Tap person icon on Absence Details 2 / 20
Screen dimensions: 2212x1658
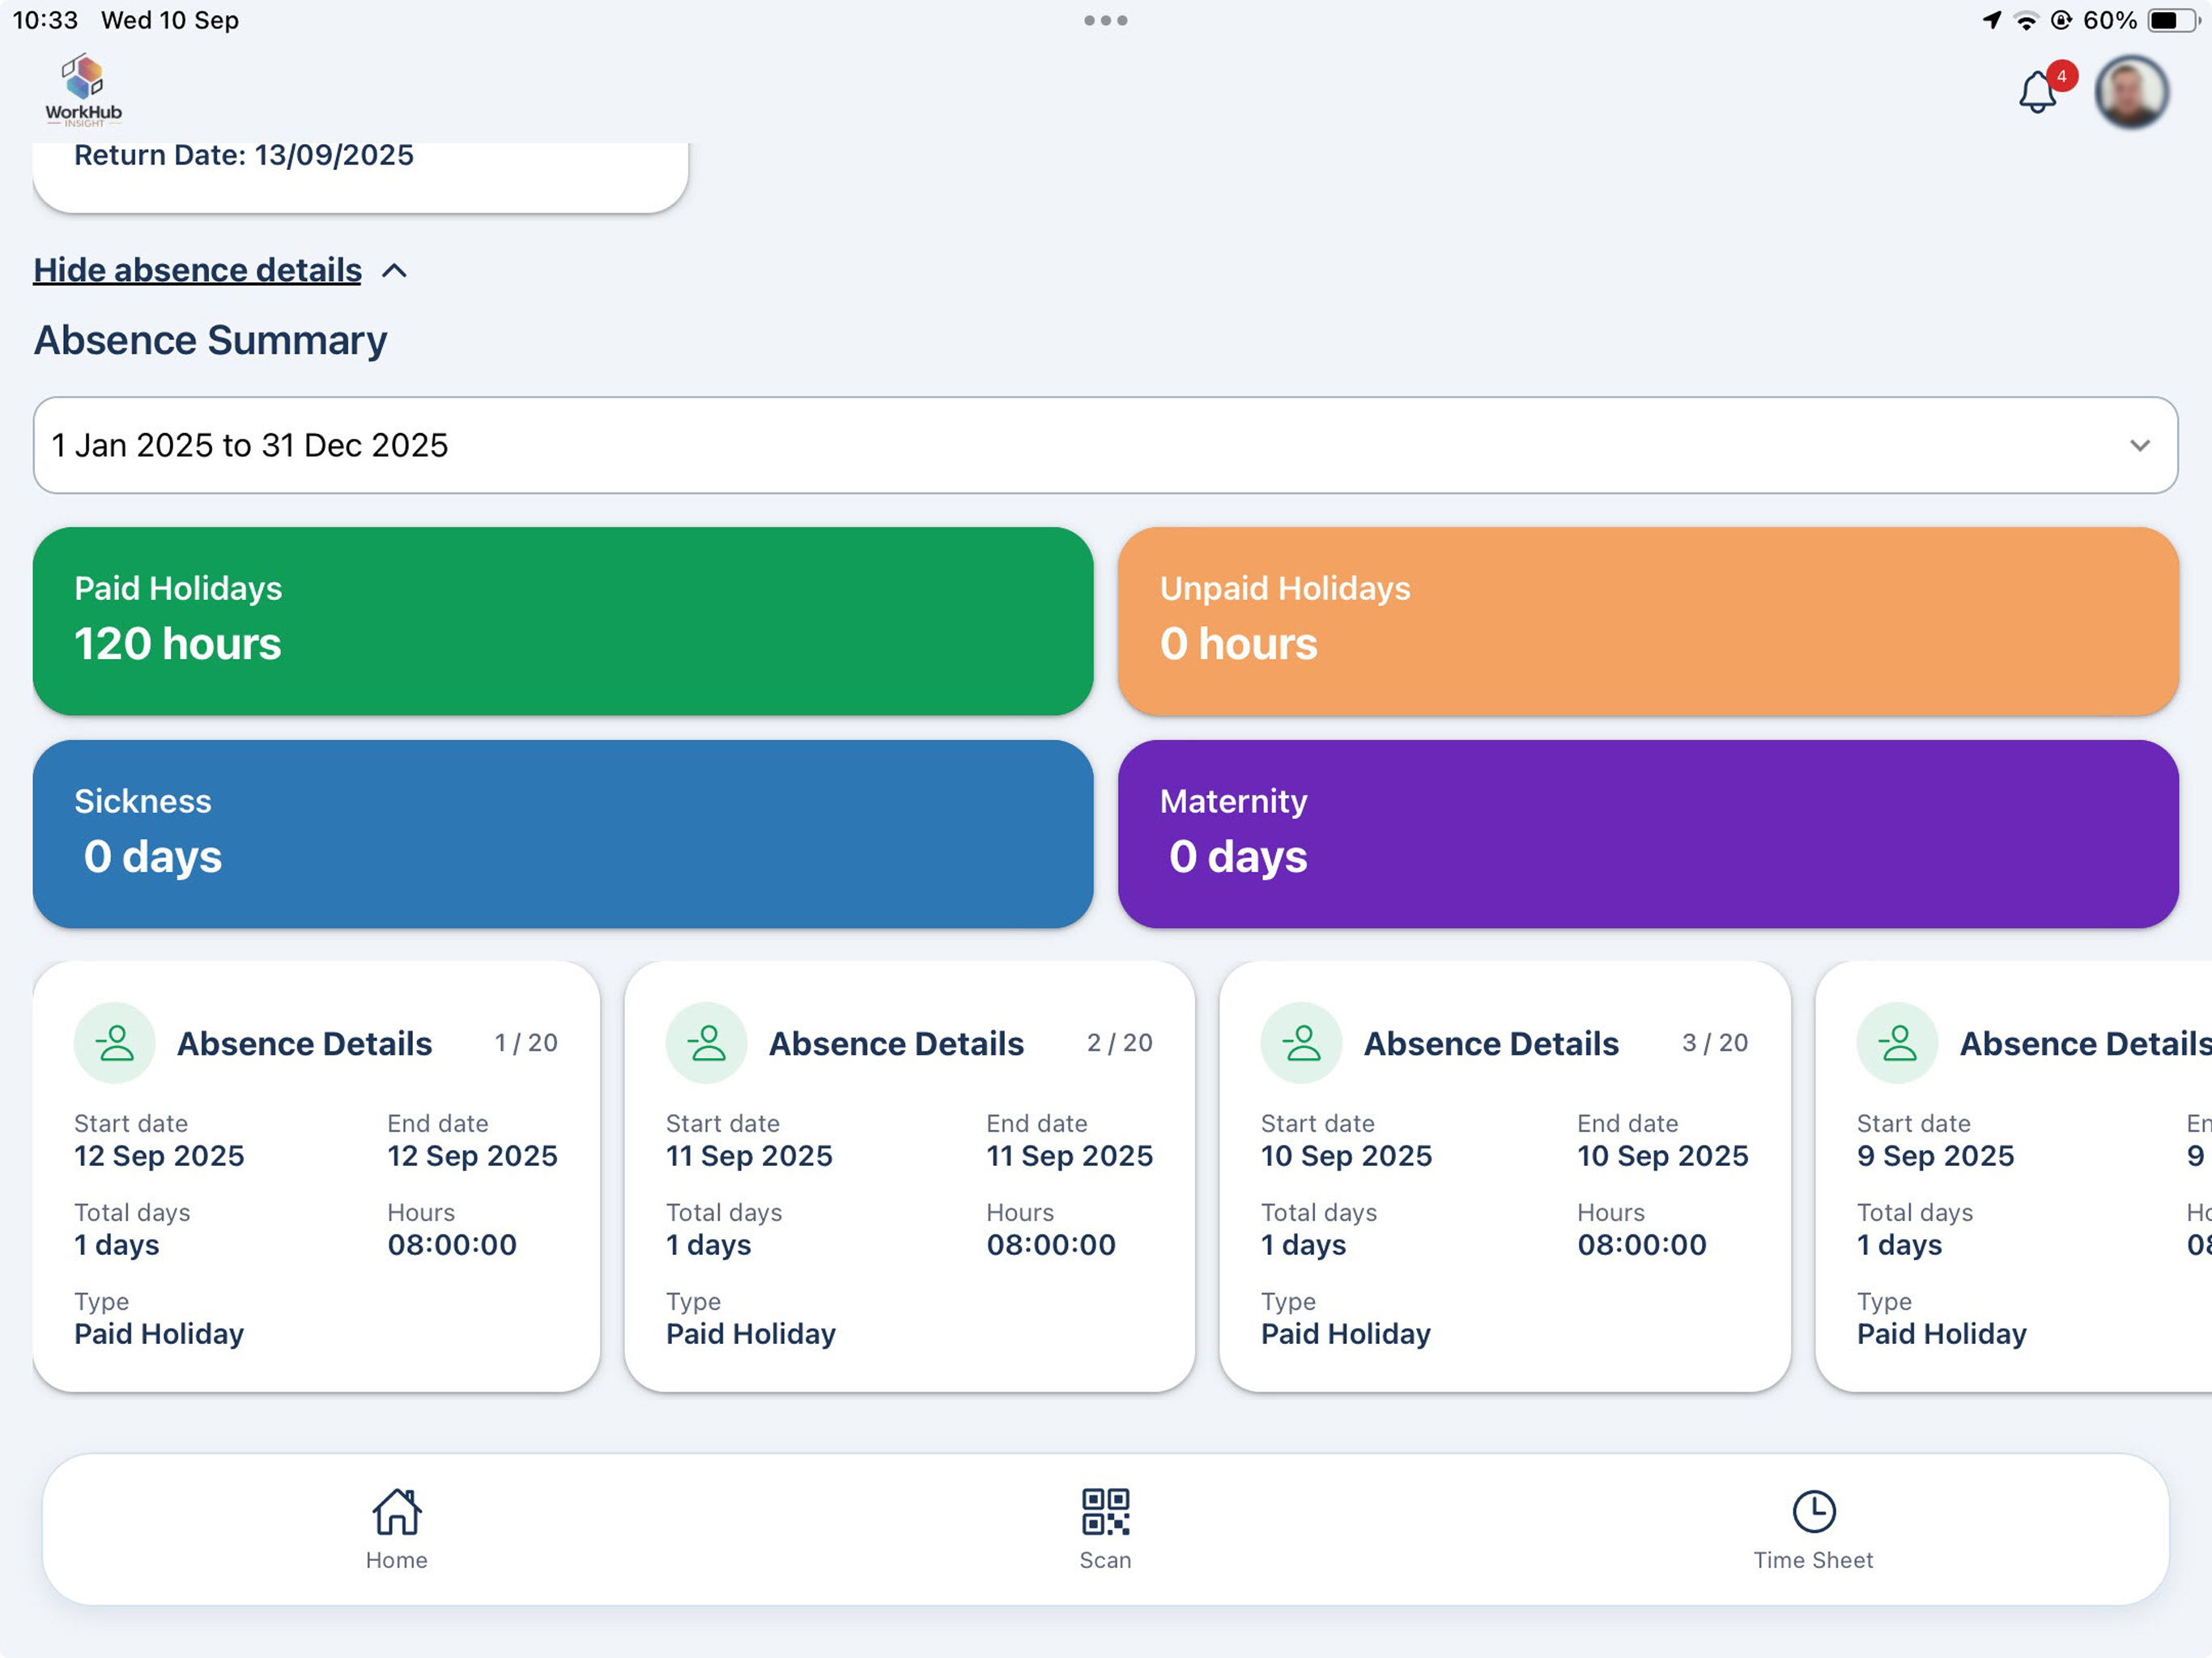point(707,1043)
